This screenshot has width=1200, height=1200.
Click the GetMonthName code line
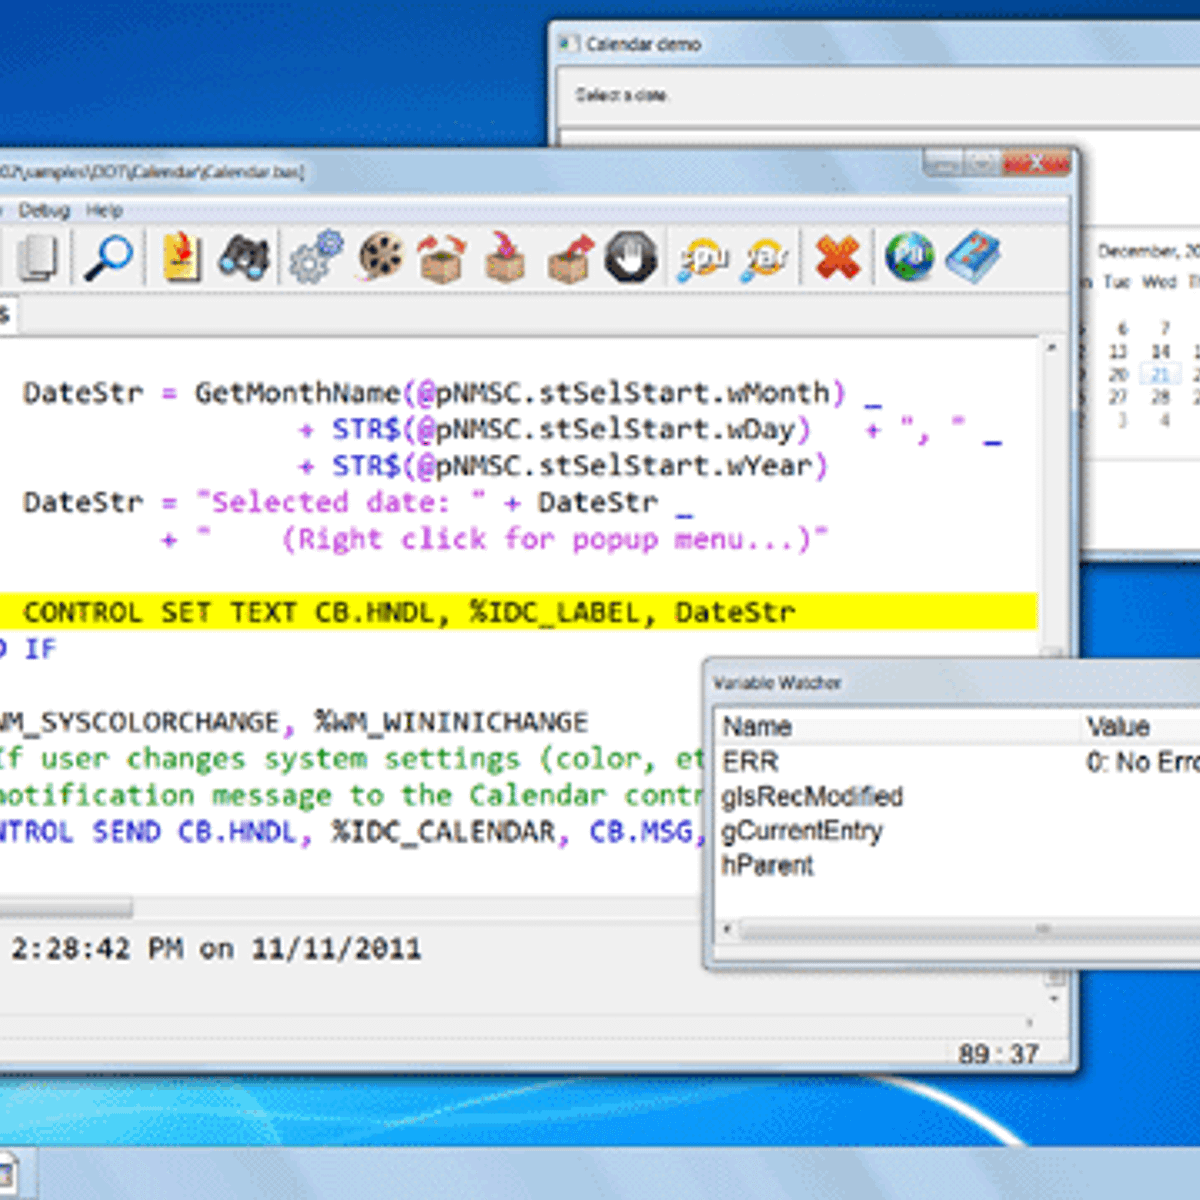pos(452,393)
